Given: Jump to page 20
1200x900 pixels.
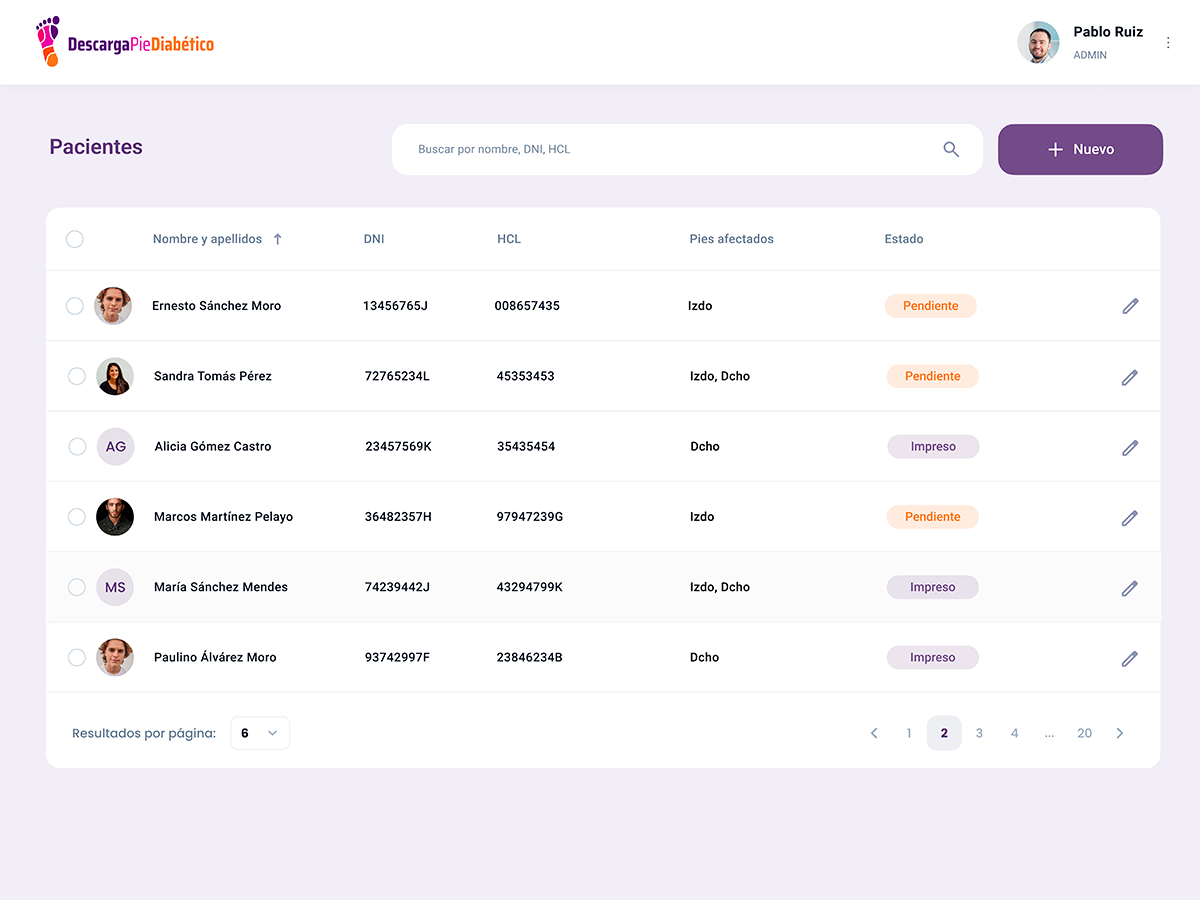Looking at the screenshot, I should 1084,733.
